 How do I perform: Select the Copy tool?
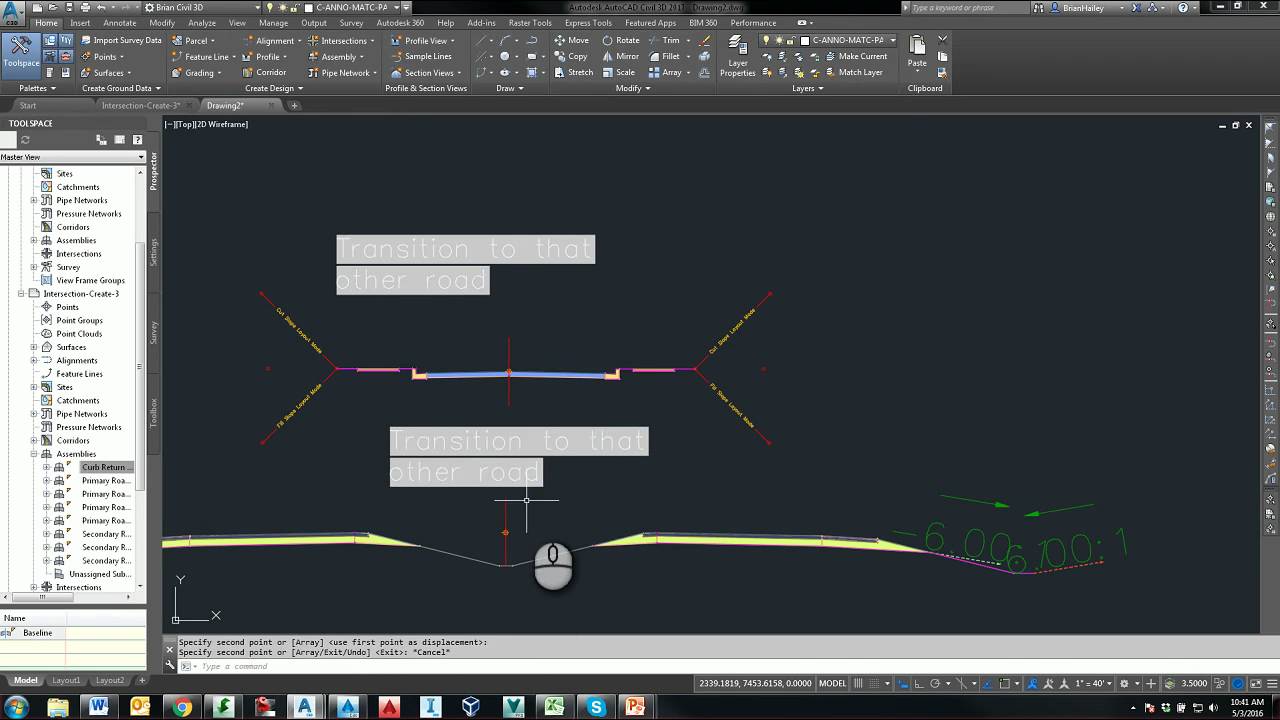571,57
